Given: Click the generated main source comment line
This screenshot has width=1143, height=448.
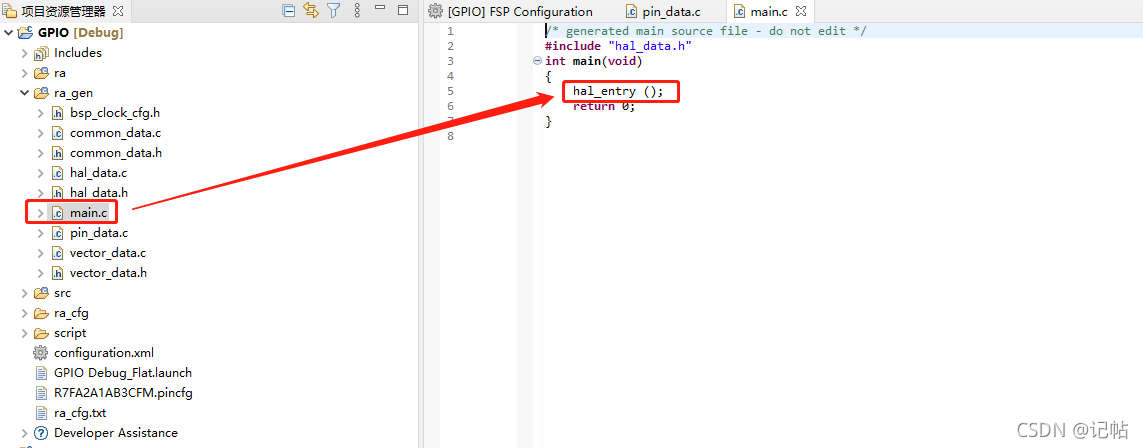Looking at the screenshot, I should pyautogui.click(x=706, y=31).
